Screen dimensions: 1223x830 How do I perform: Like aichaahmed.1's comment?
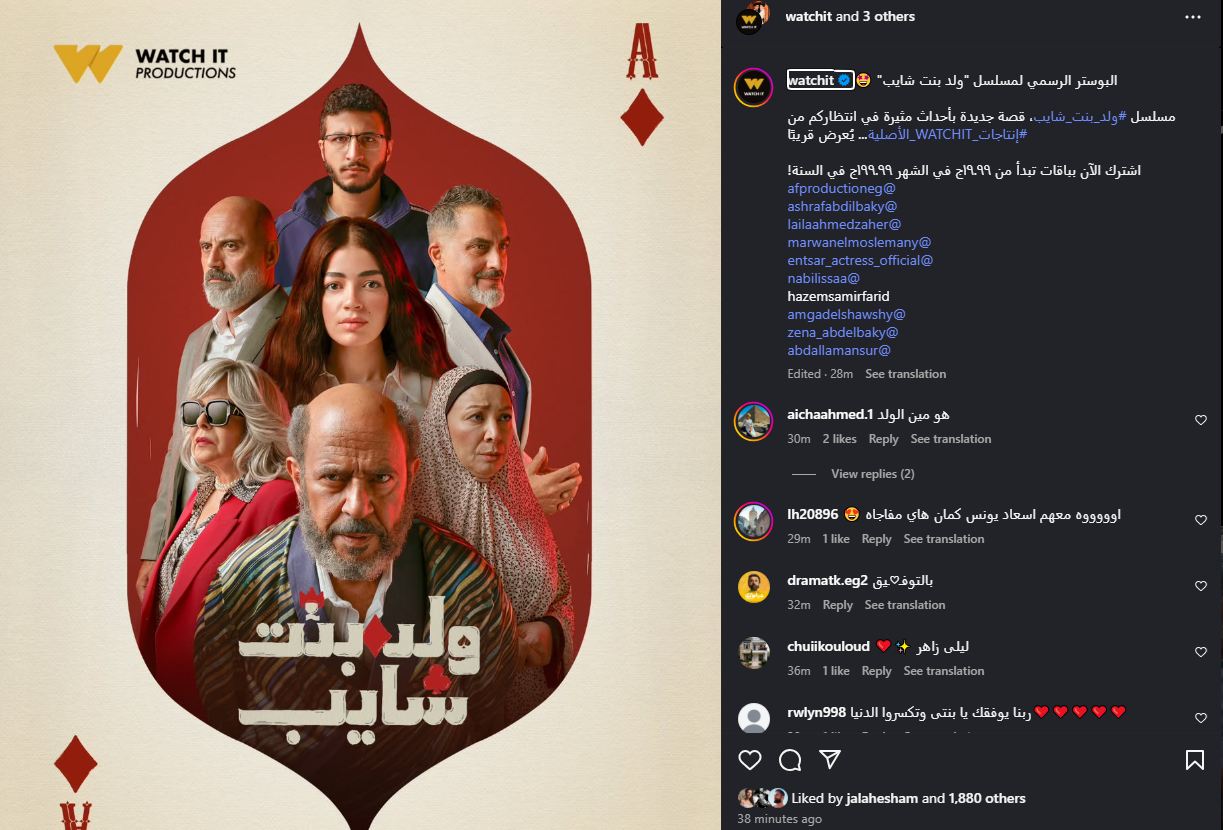point(1201,421)
